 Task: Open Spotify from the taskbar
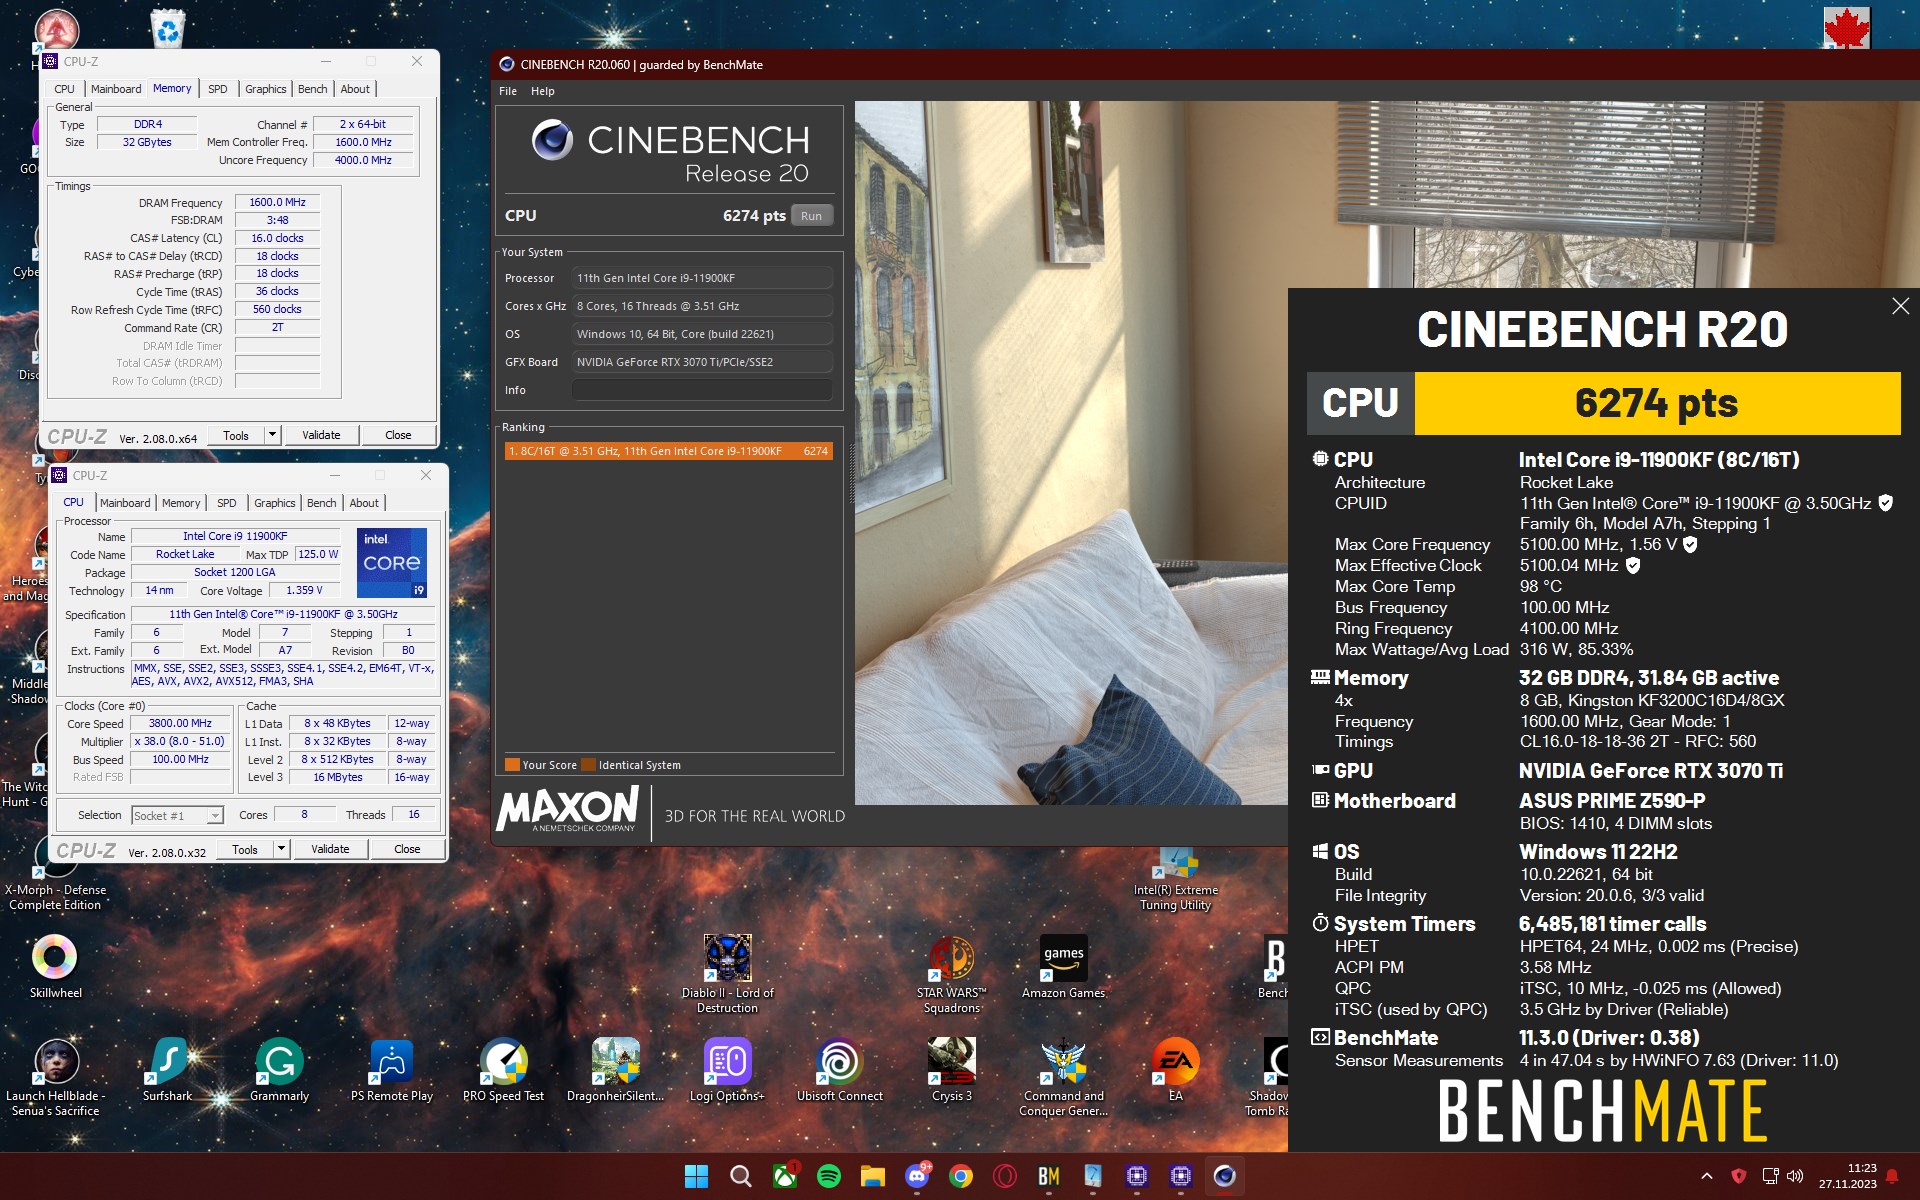(x=829, y=1176)
